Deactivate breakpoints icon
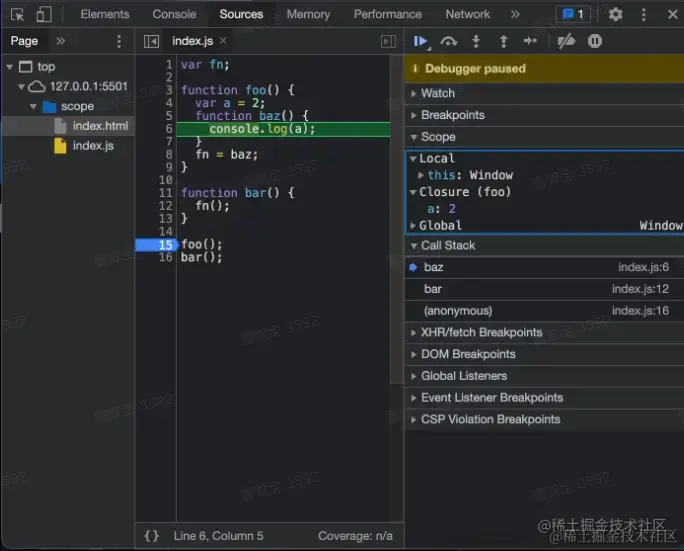The image size is (684, 551). coord(566,41)
